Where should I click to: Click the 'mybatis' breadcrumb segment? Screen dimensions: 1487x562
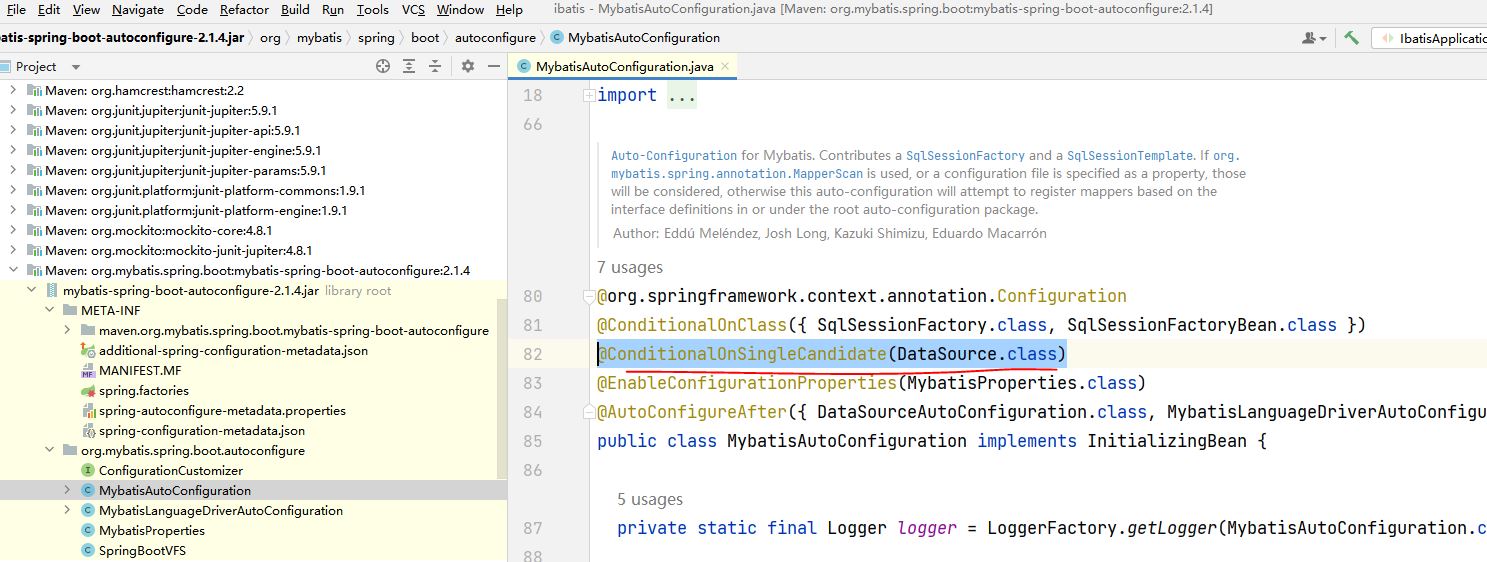coord(318,38)
